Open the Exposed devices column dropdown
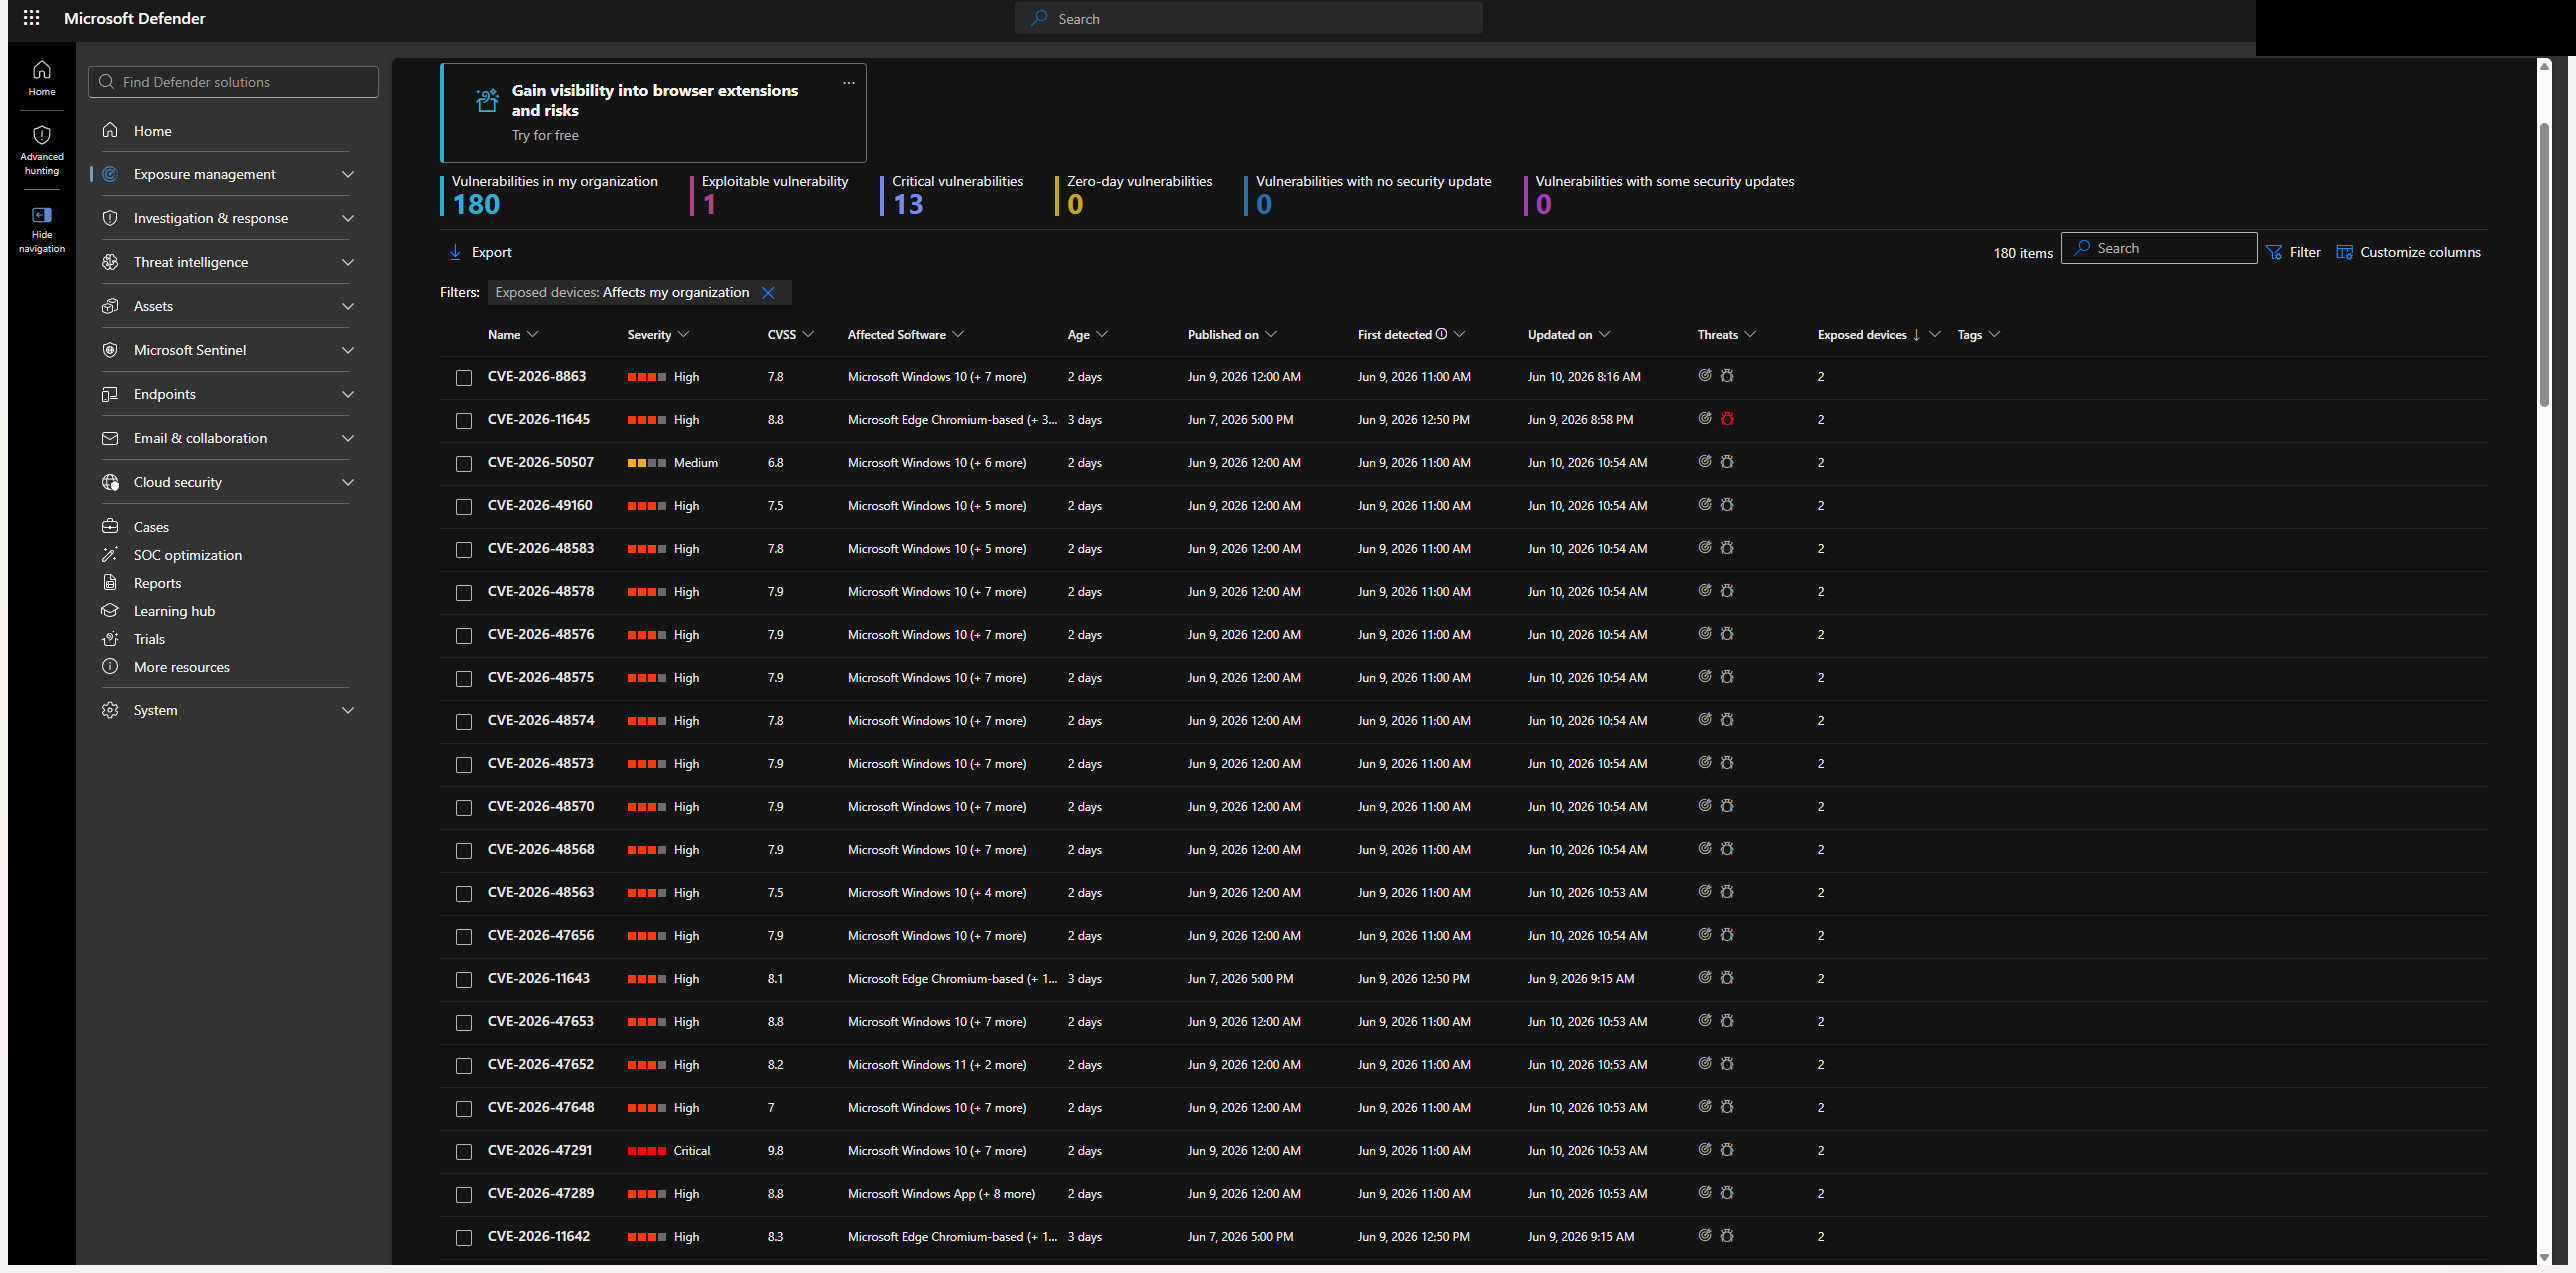This screenshot has height=1273, width=2576. tap(1935, 334)
